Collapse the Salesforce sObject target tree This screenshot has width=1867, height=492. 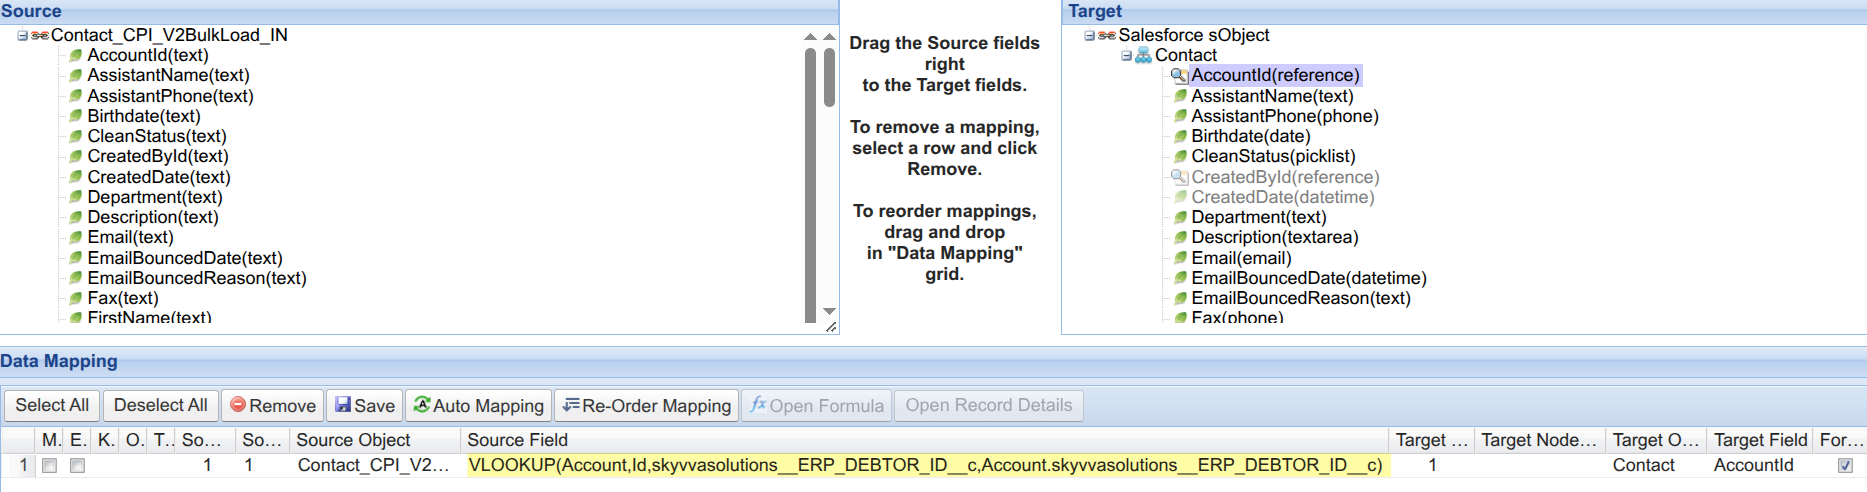(x=1089, y=35)
